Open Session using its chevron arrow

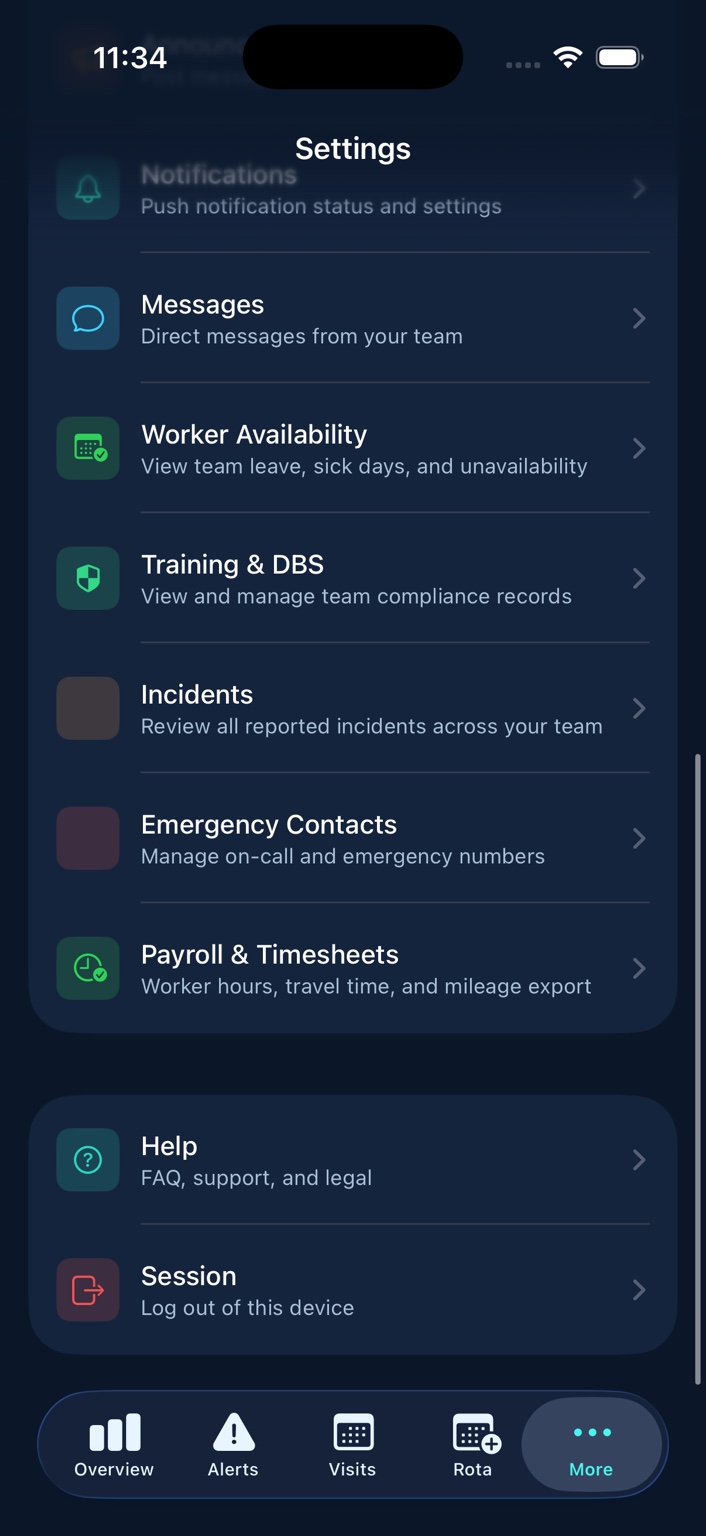pos(639,1290)
